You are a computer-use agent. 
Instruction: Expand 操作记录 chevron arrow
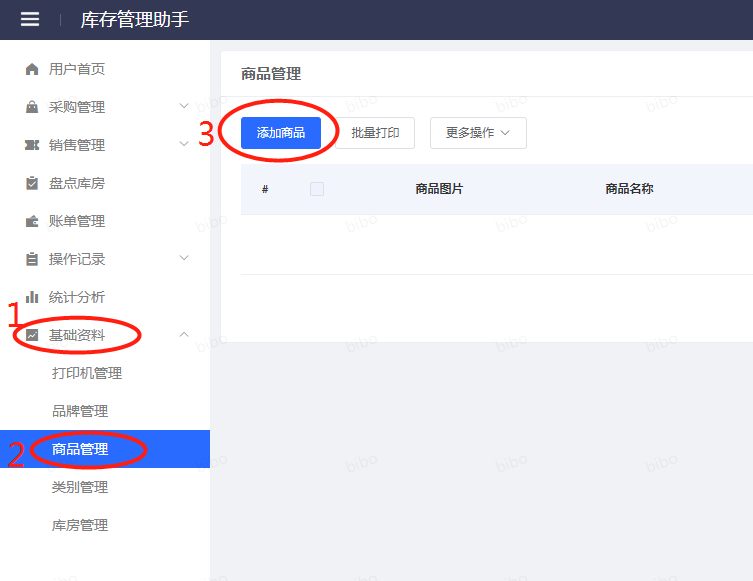point(184,258)
